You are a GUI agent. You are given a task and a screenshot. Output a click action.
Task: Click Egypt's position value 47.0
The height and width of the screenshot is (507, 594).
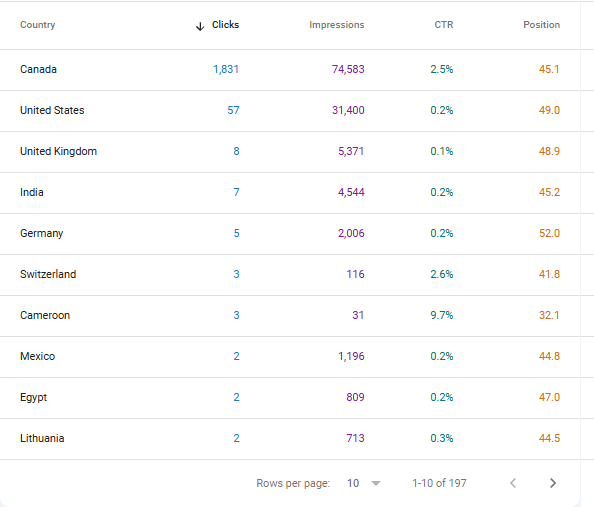point(549,397)
